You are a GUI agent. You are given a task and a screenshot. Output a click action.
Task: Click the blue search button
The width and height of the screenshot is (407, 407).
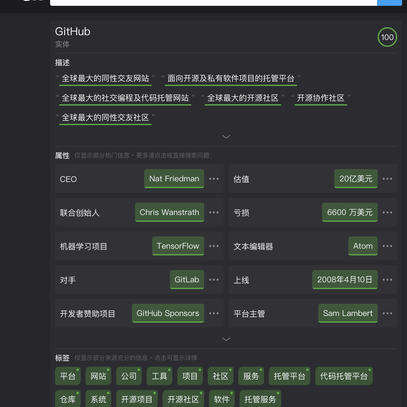pyautogui.click(x=389, y=3)
